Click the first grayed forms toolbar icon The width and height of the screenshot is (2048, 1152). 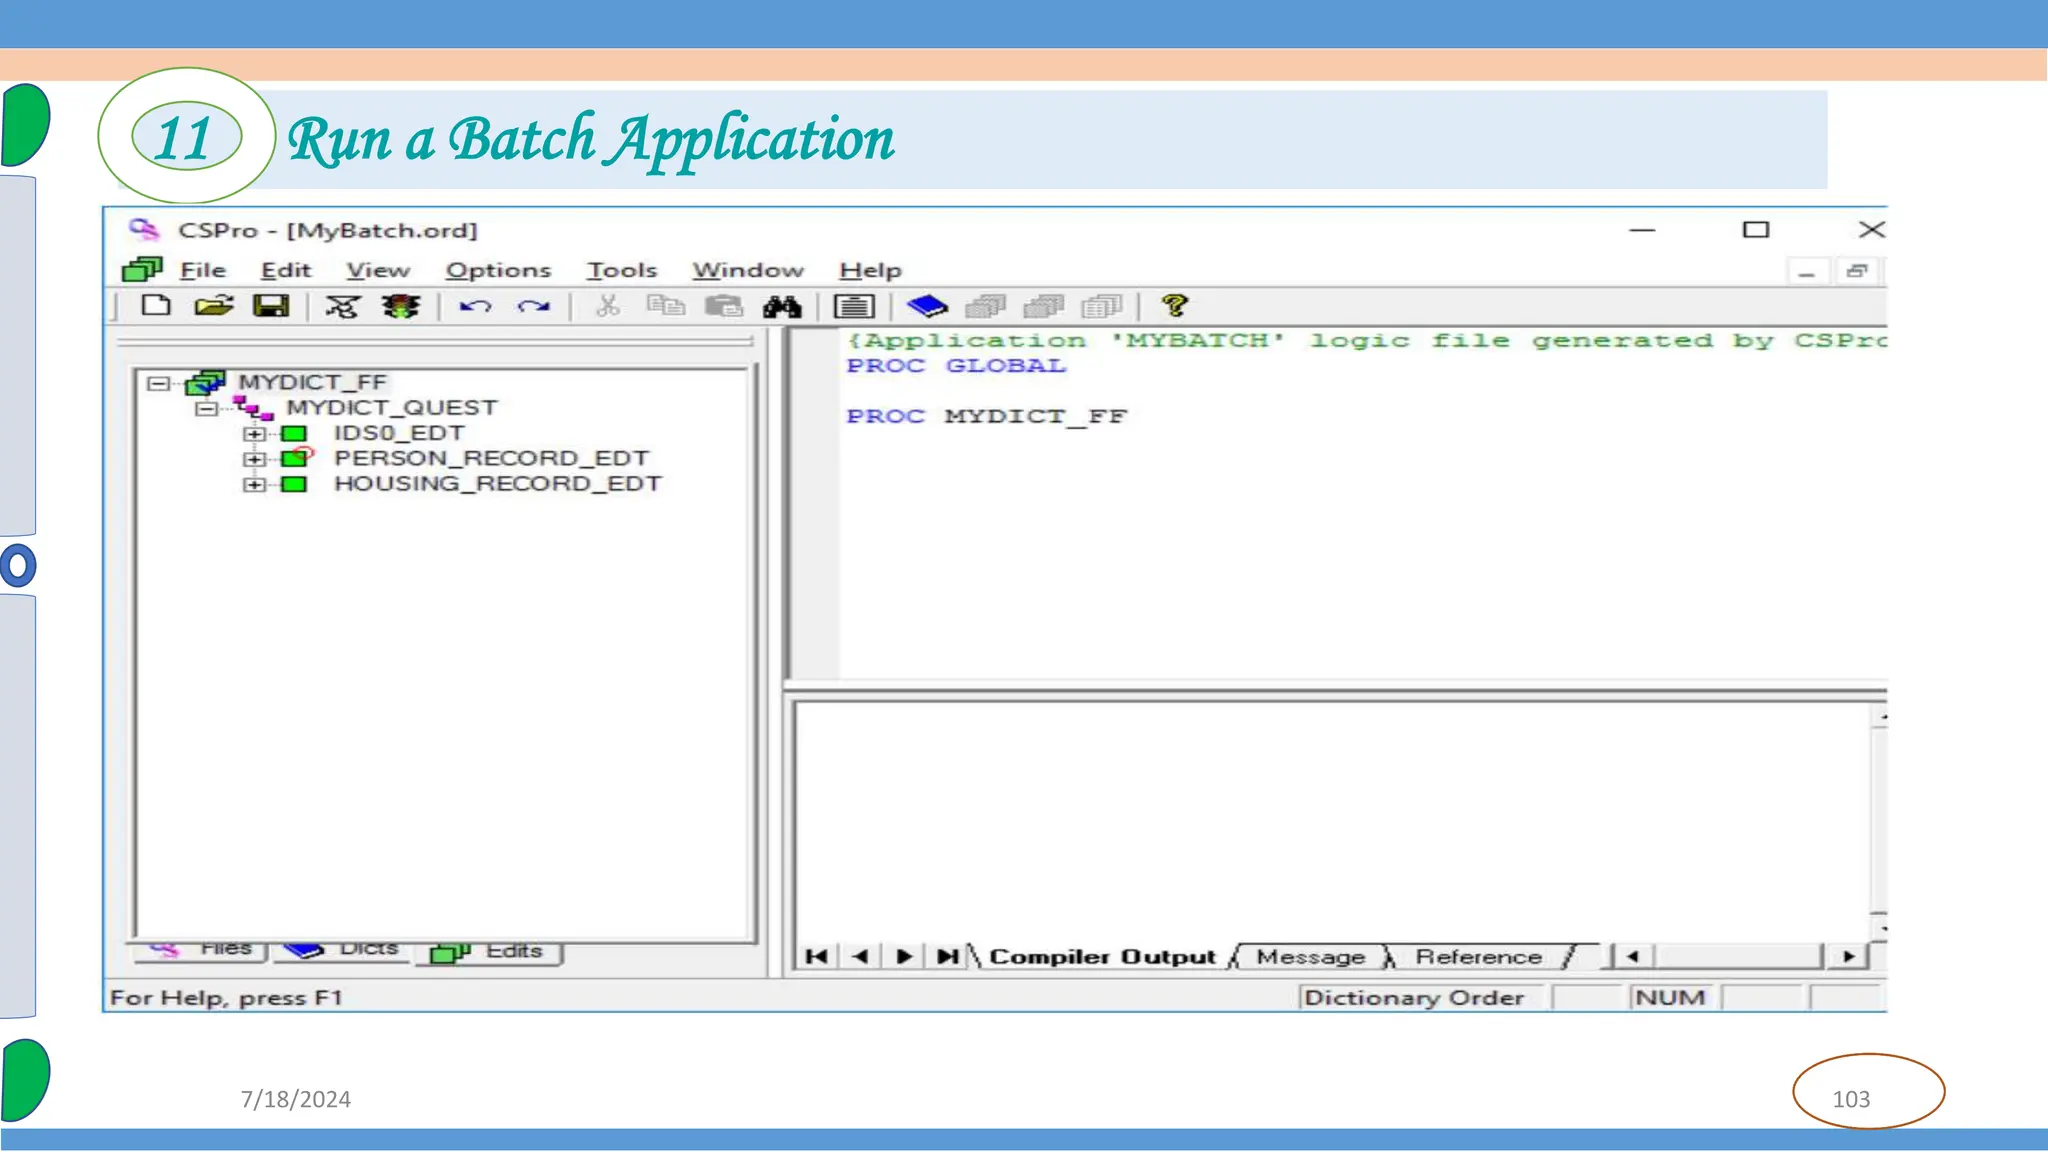click(x=985, y=306)
